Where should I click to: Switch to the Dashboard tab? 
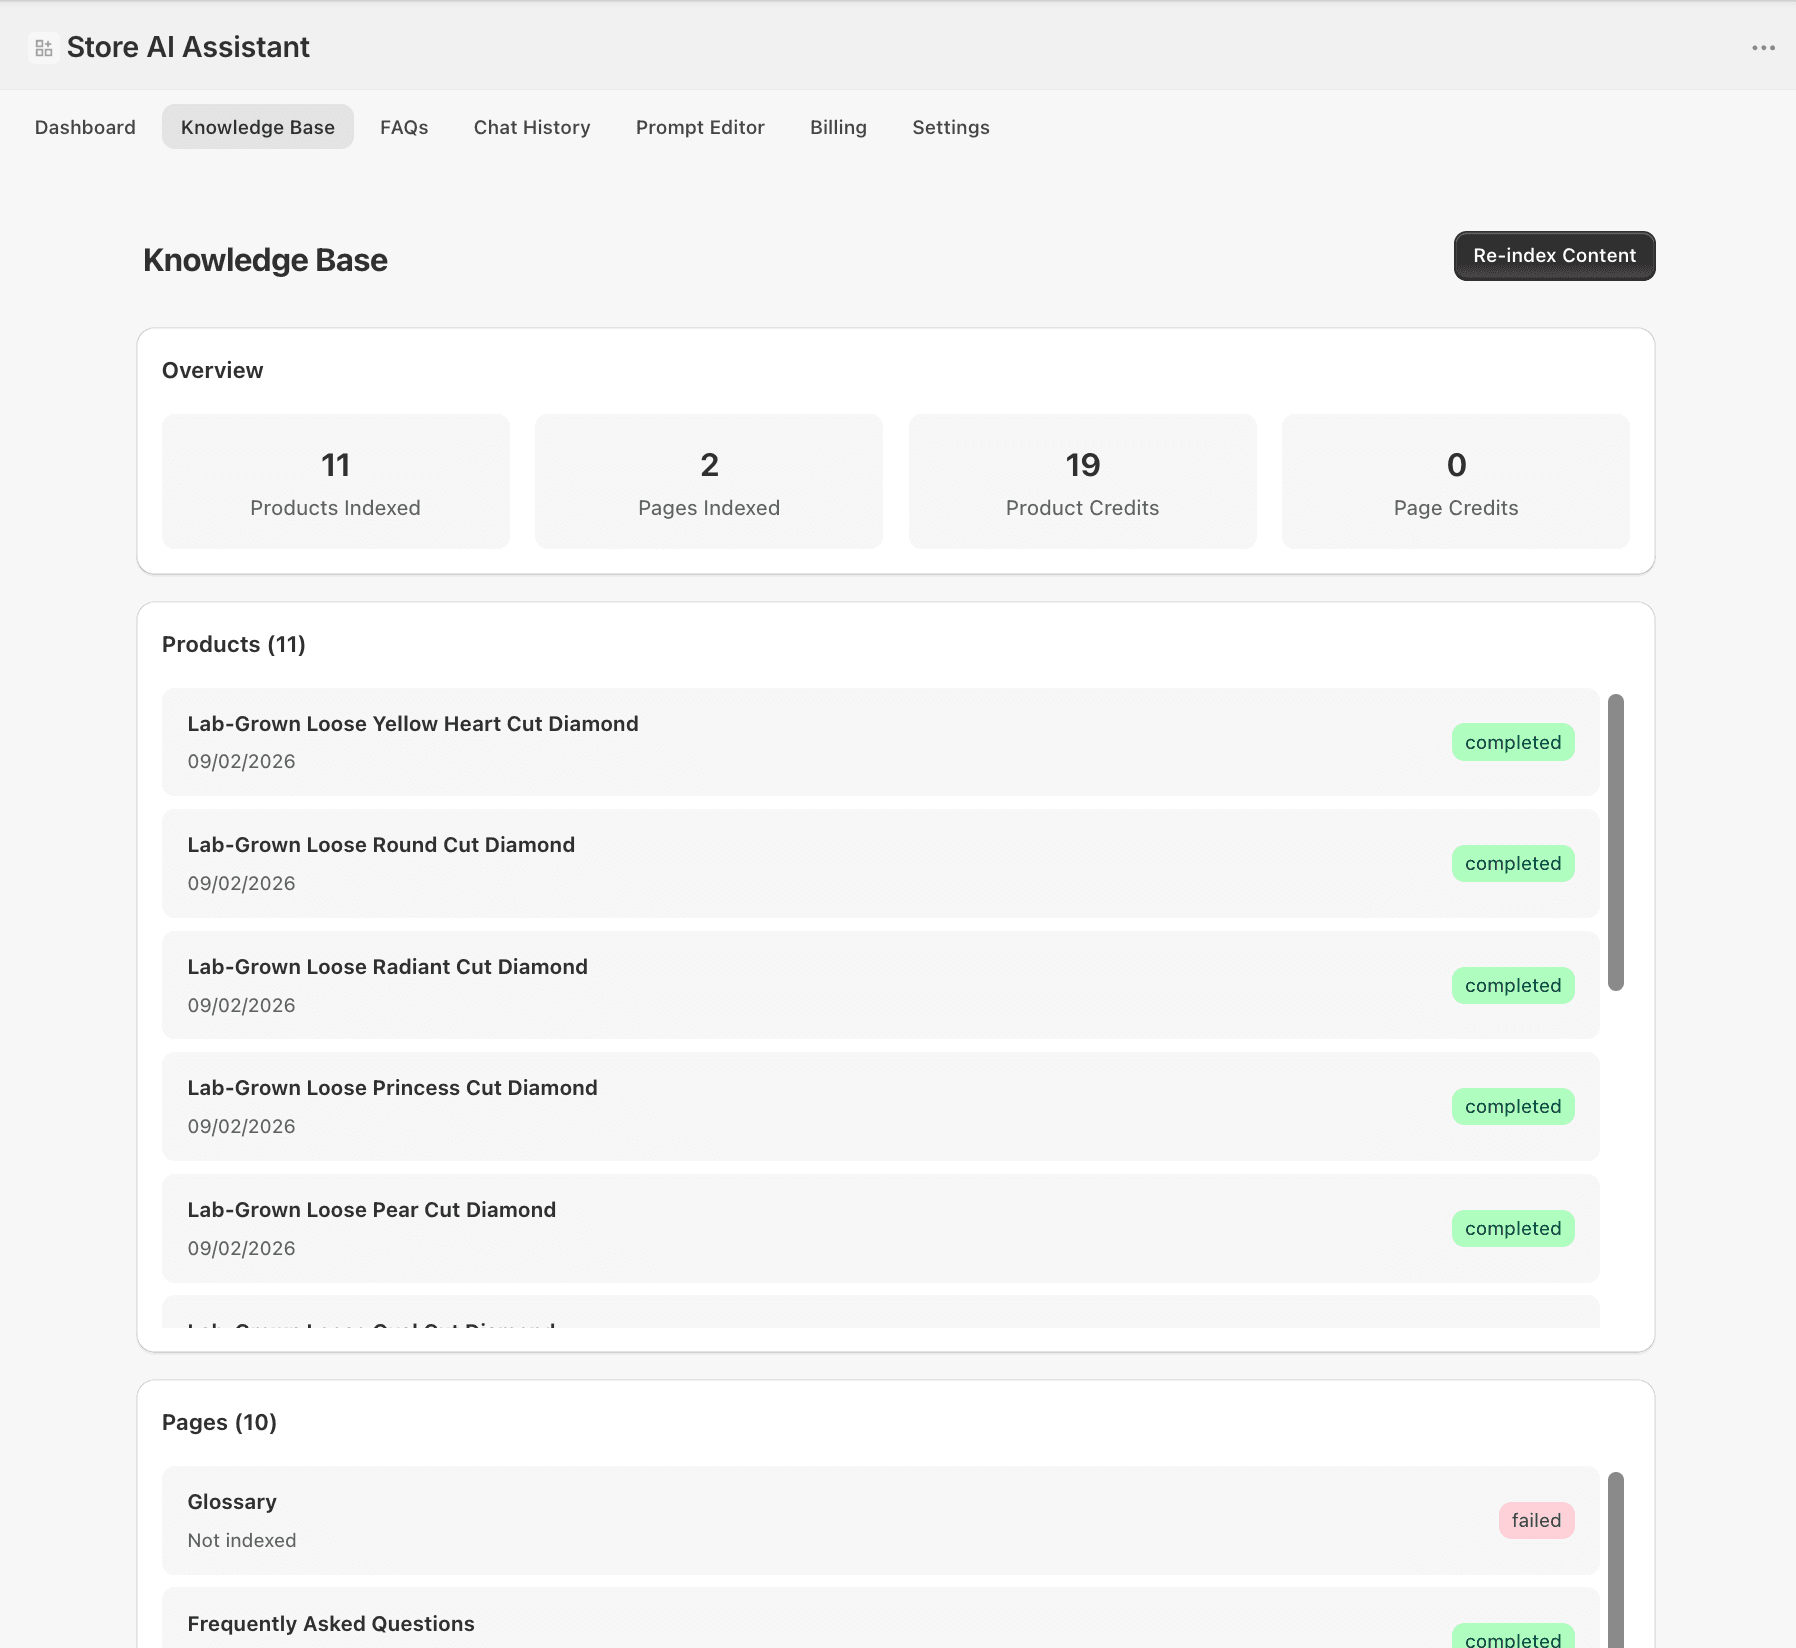tap(85, 127)
